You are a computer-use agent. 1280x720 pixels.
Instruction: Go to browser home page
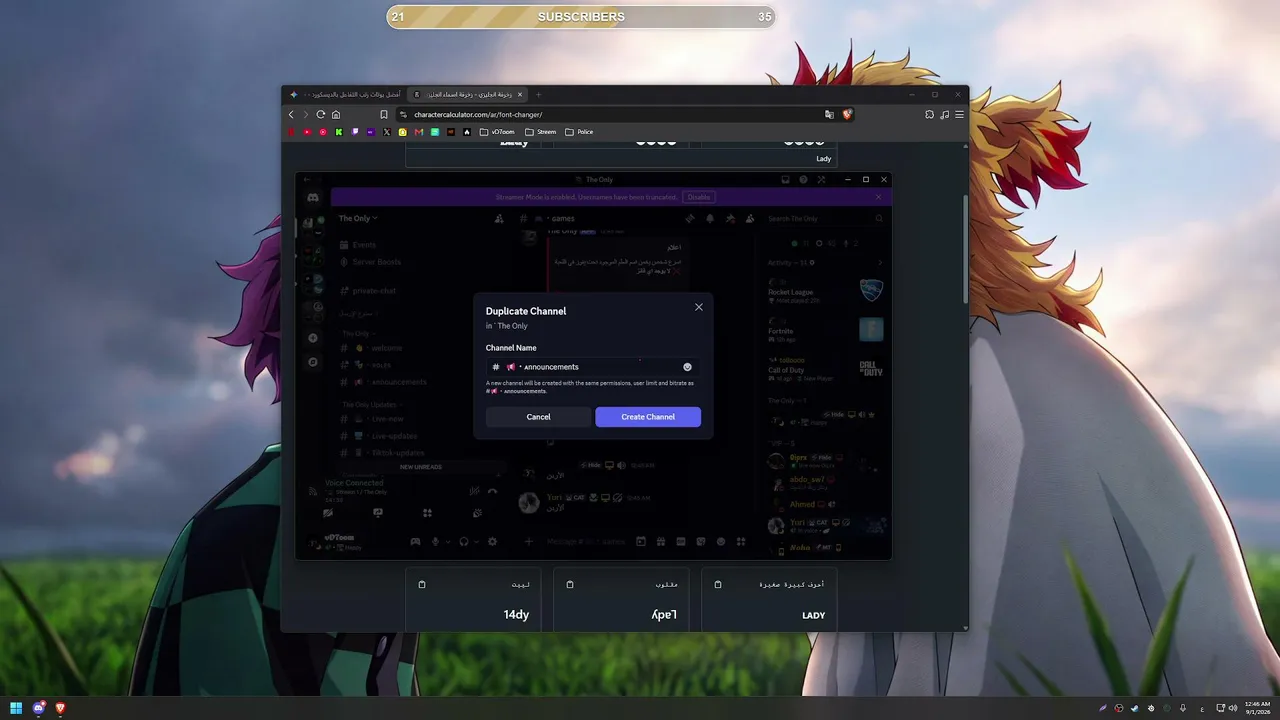coord(336,115)
